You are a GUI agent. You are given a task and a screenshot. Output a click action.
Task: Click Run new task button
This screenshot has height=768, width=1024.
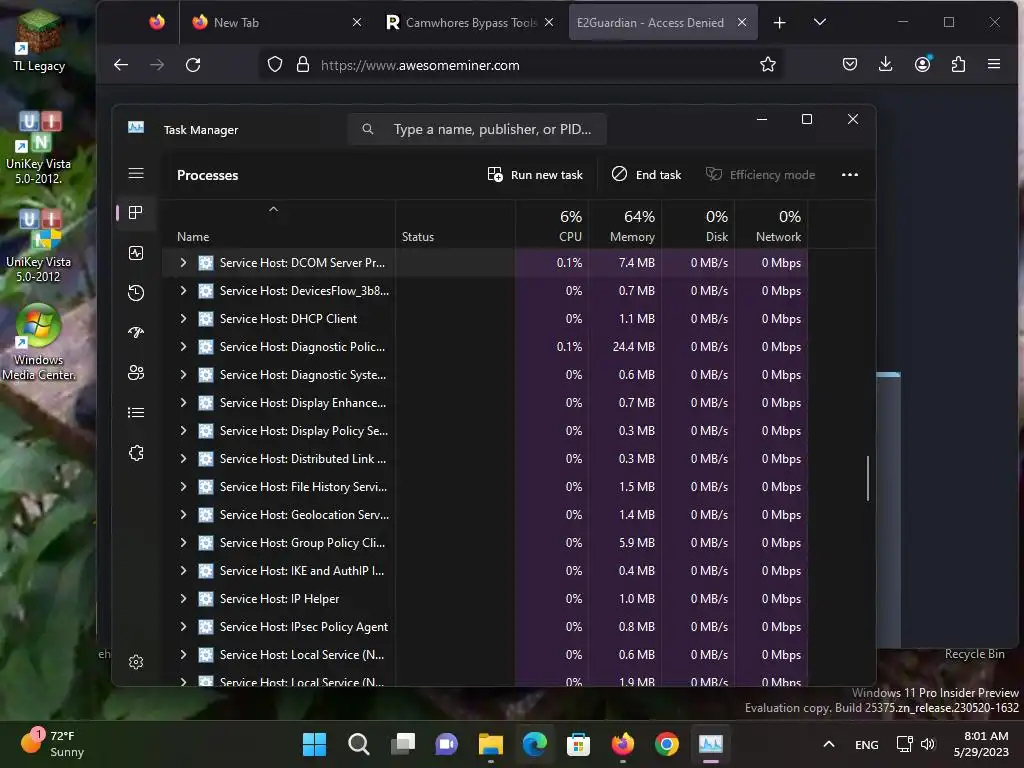[535, 175]
